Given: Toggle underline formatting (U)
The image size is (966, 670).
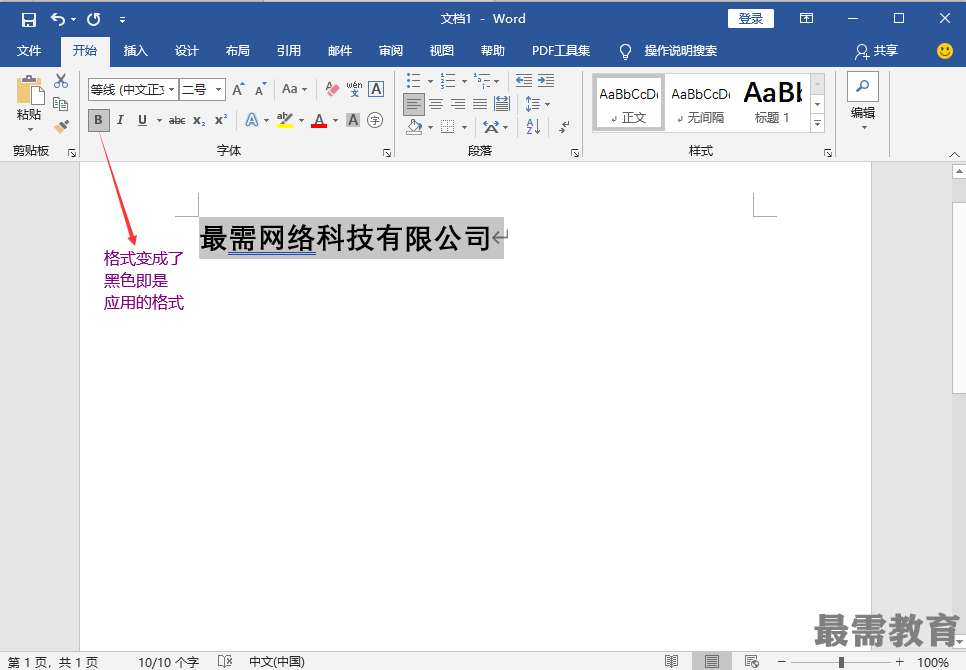Looking at the screenshot, I should point(142,120).
